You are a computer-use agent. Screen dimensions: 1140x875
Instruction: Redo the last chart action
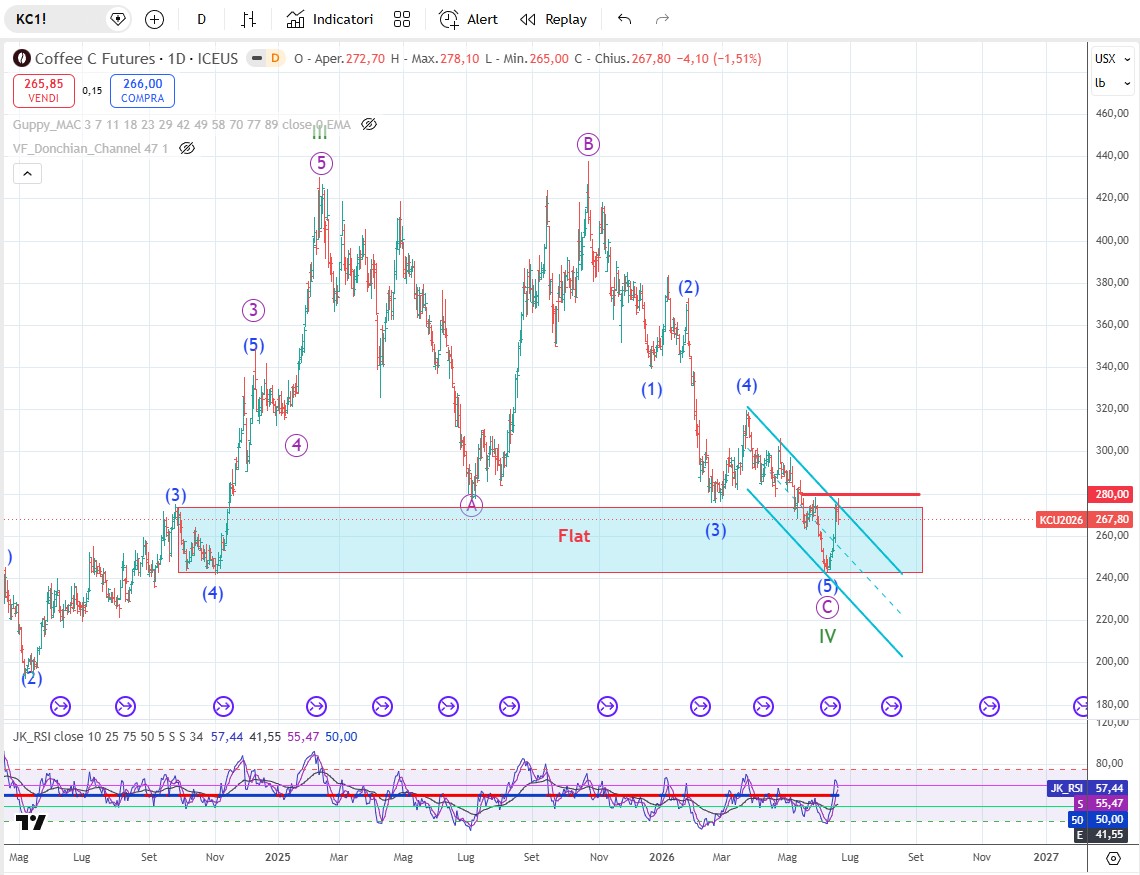662,20
